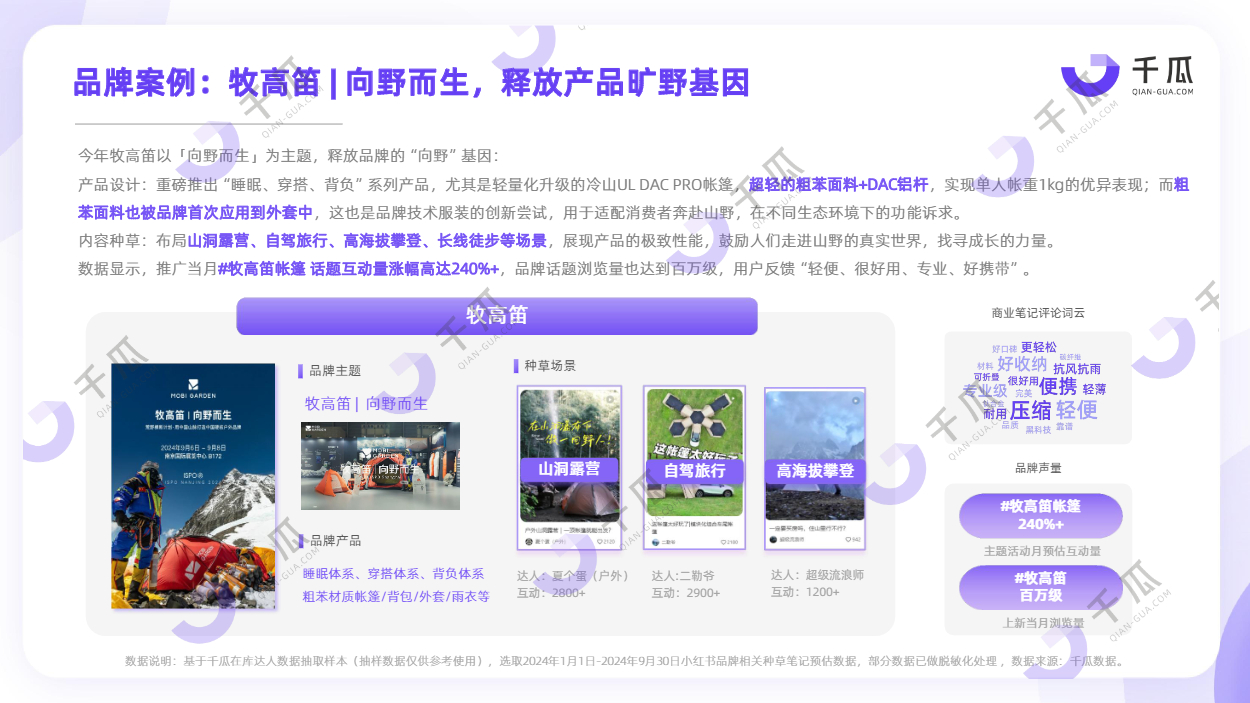Click the purple 牧高笛 banner
The image size is (1250, 703).
497,316
